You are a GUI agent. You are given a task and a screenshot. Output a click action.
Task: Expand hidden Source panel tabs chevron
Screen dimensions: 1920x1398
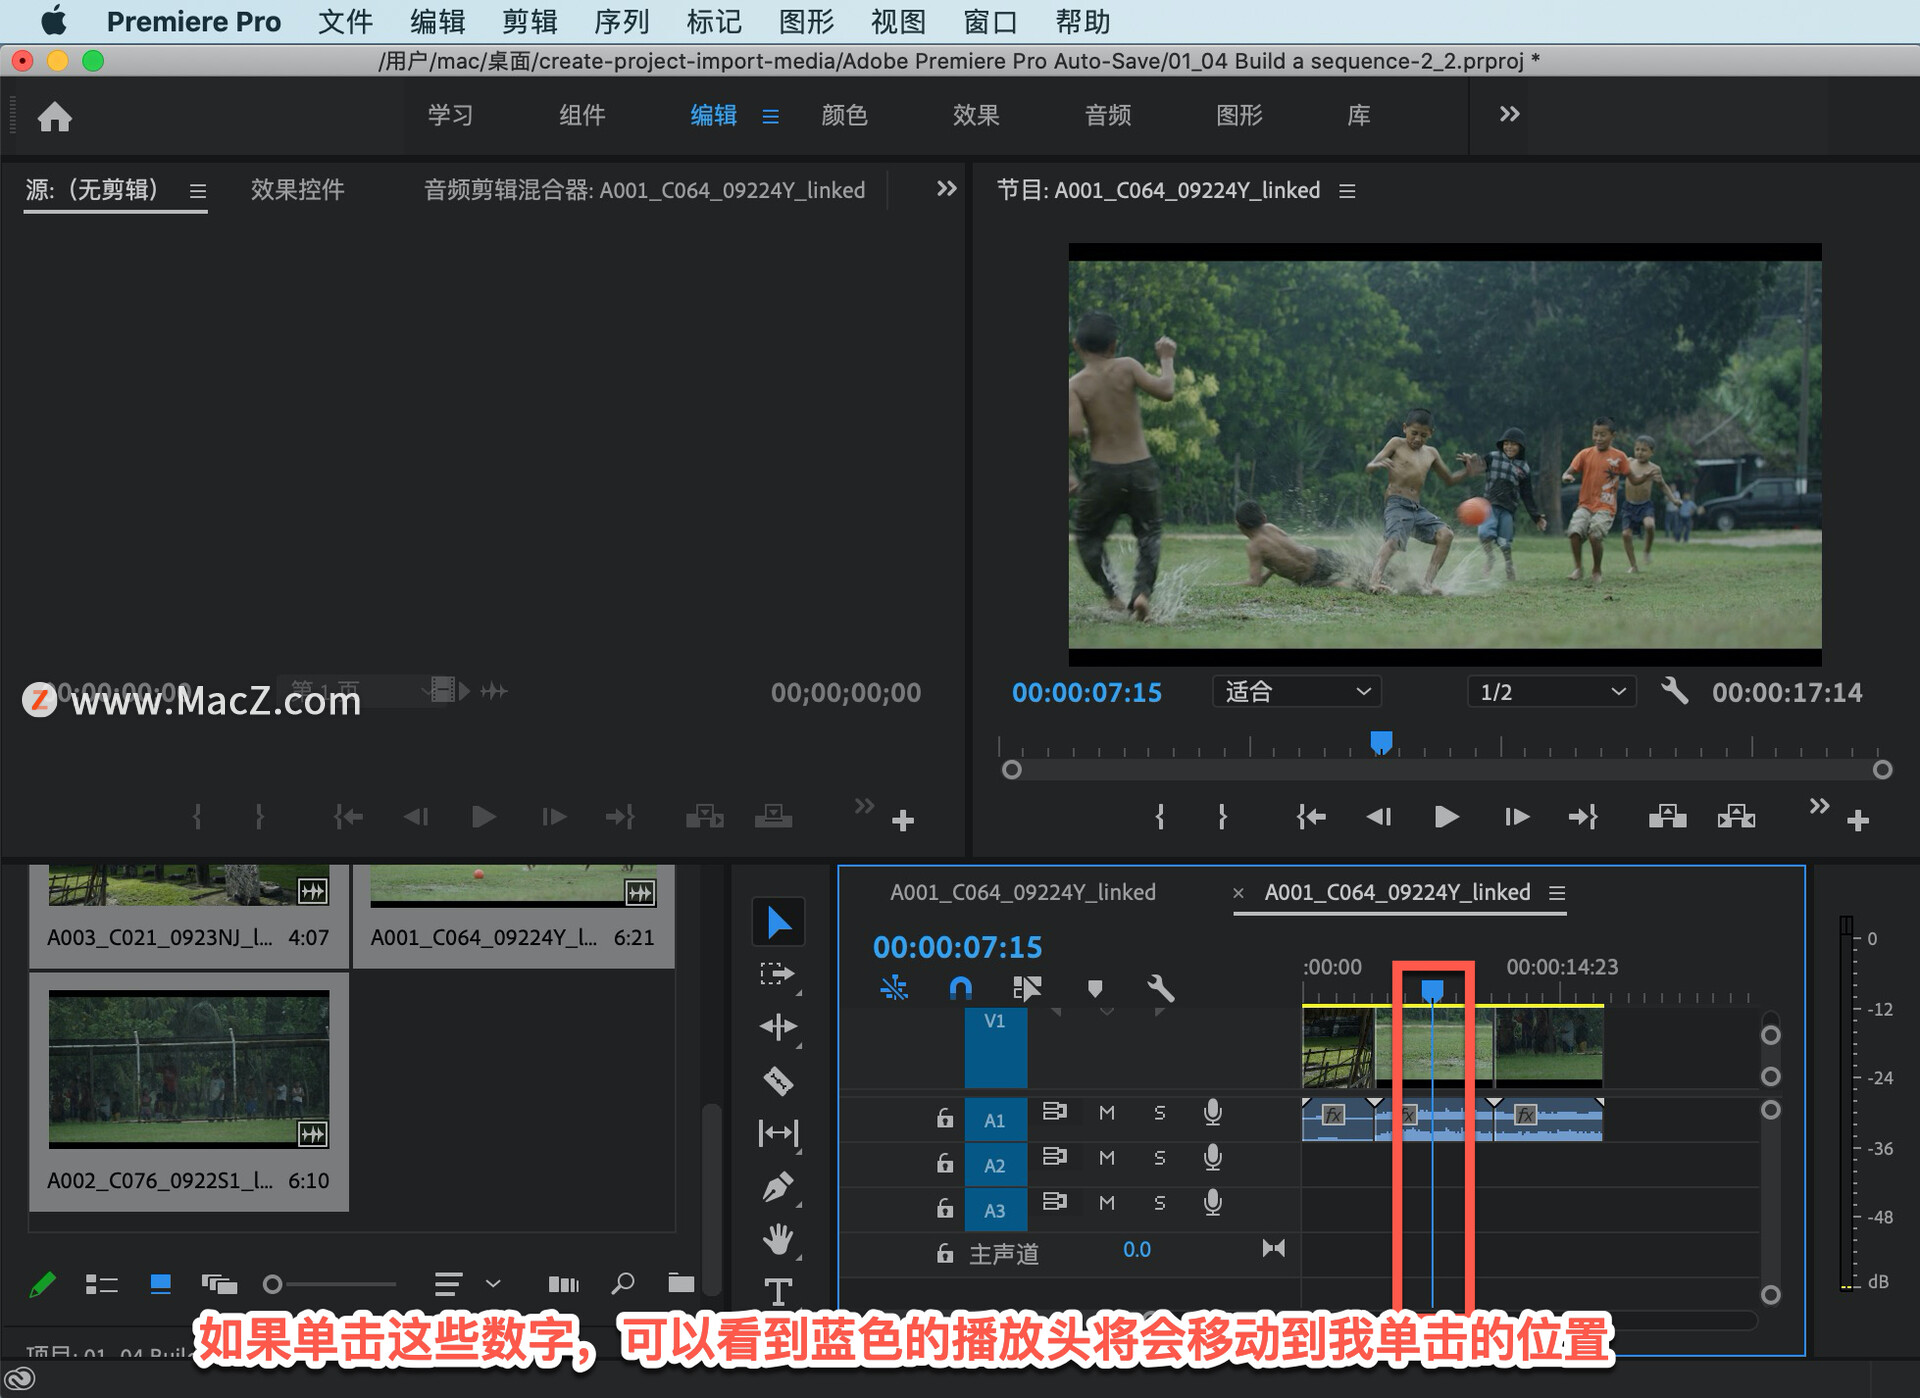point(946,188)
